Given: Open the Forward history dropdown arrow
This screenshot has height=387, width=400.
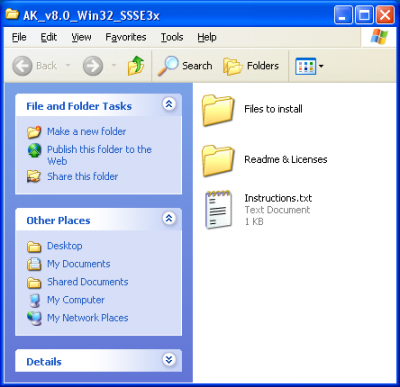Looking at the screenshot, I should coord(114,65).
